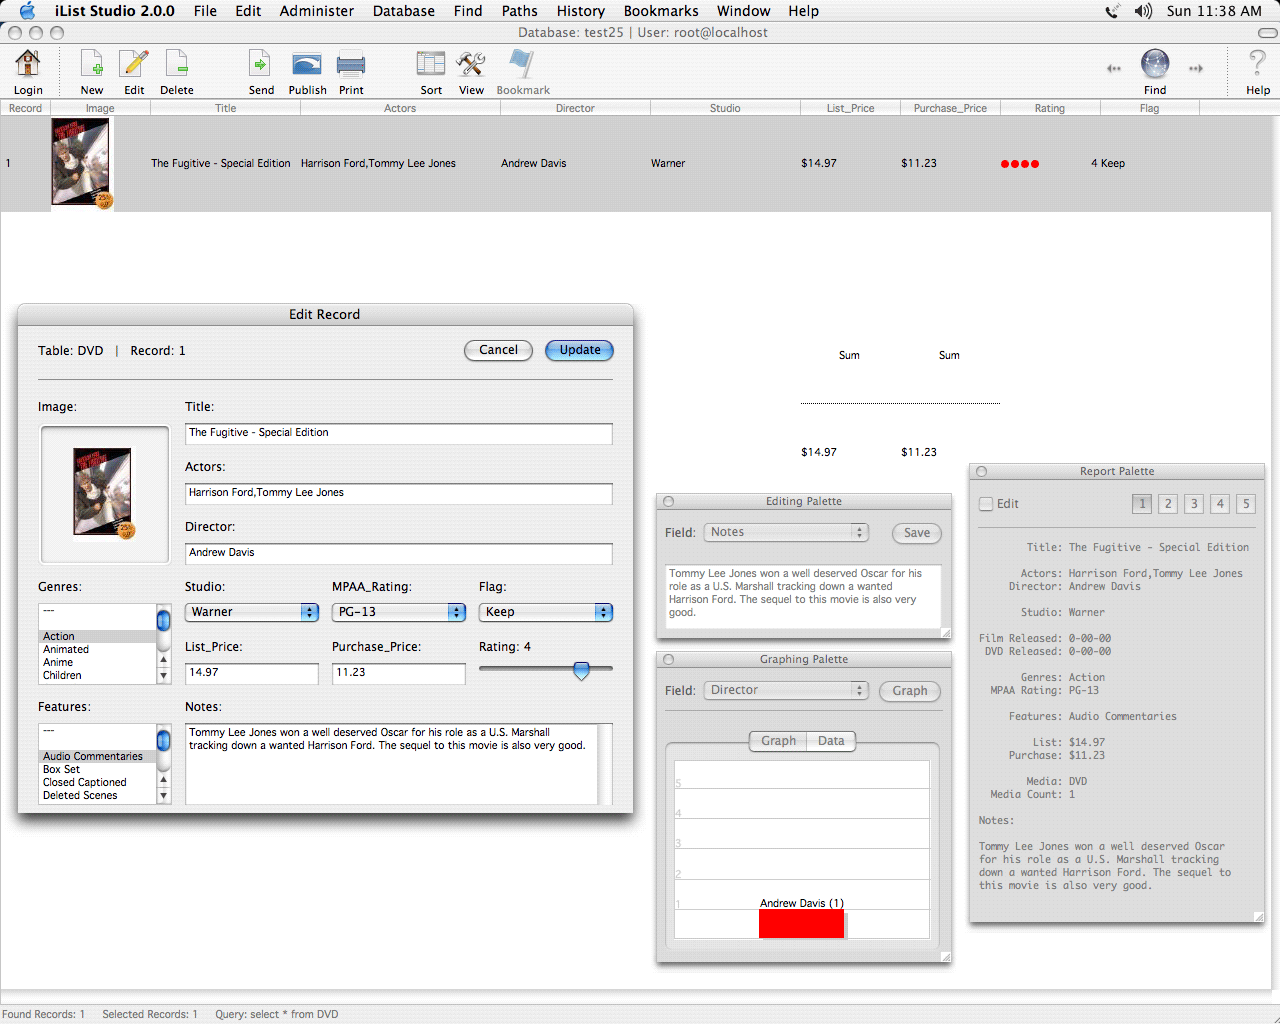Open the Help question mark icon
The width and height of the screenshot is (1280, 1024).
(1258, 64)
